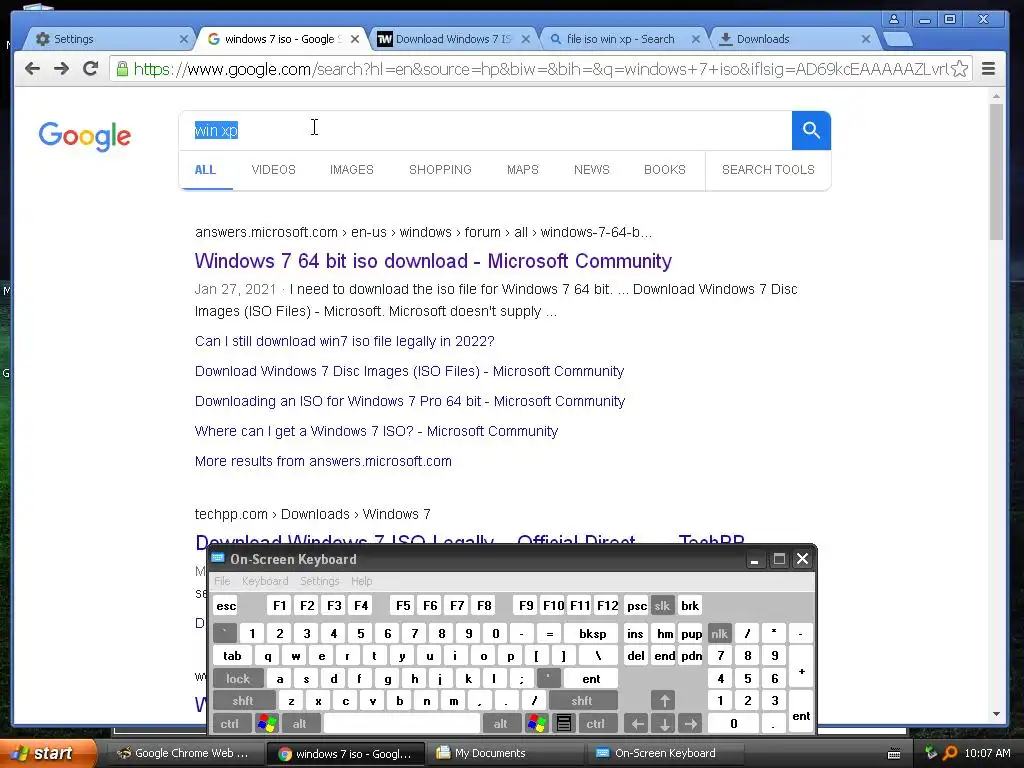Screen dimensions: 1024x768
Task: Toggle the nlk num lock key
Action: click(x=719, y=633)
